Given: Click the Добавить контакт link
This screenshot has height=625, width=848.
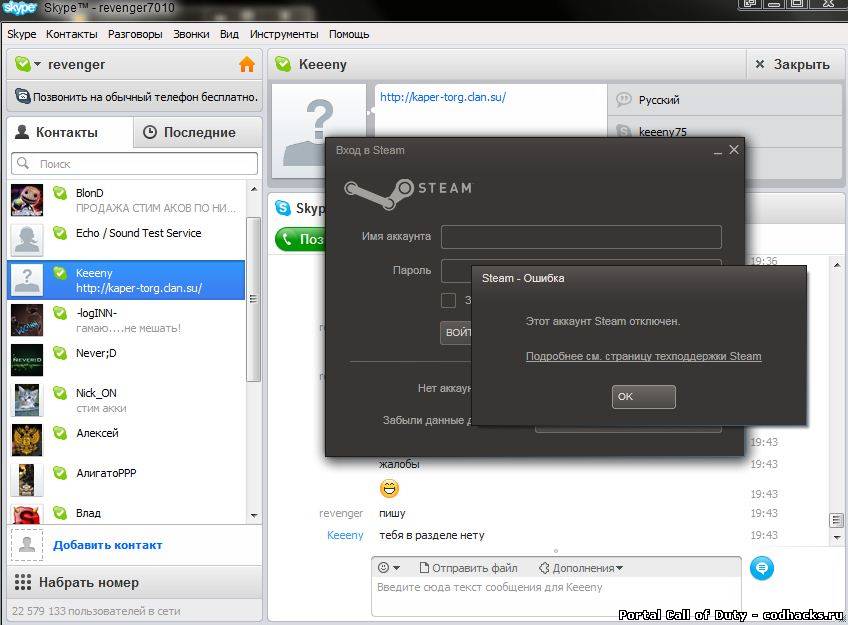Looking at the screenshot, I should (108, 545).
